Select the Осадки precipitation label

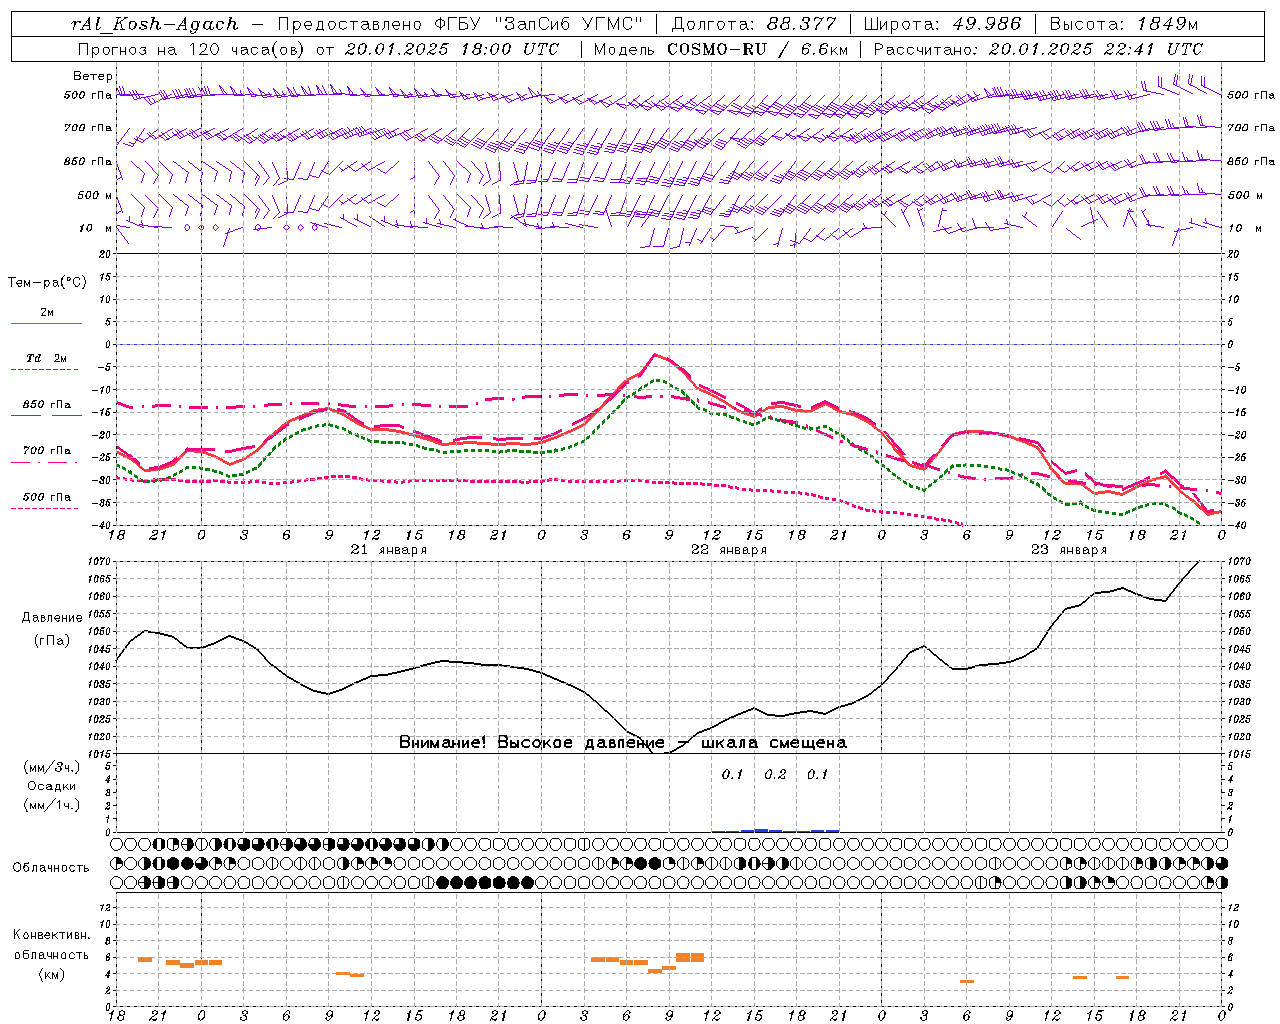click(x=51, y=786)
